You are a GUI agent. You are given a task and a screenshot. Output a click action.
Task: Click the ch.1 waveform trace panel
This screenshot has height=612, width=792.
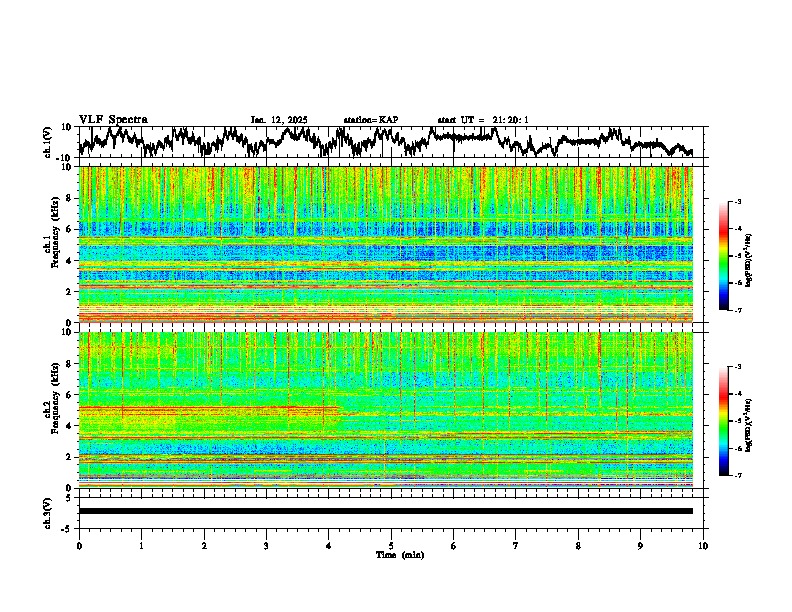point(393,142)
